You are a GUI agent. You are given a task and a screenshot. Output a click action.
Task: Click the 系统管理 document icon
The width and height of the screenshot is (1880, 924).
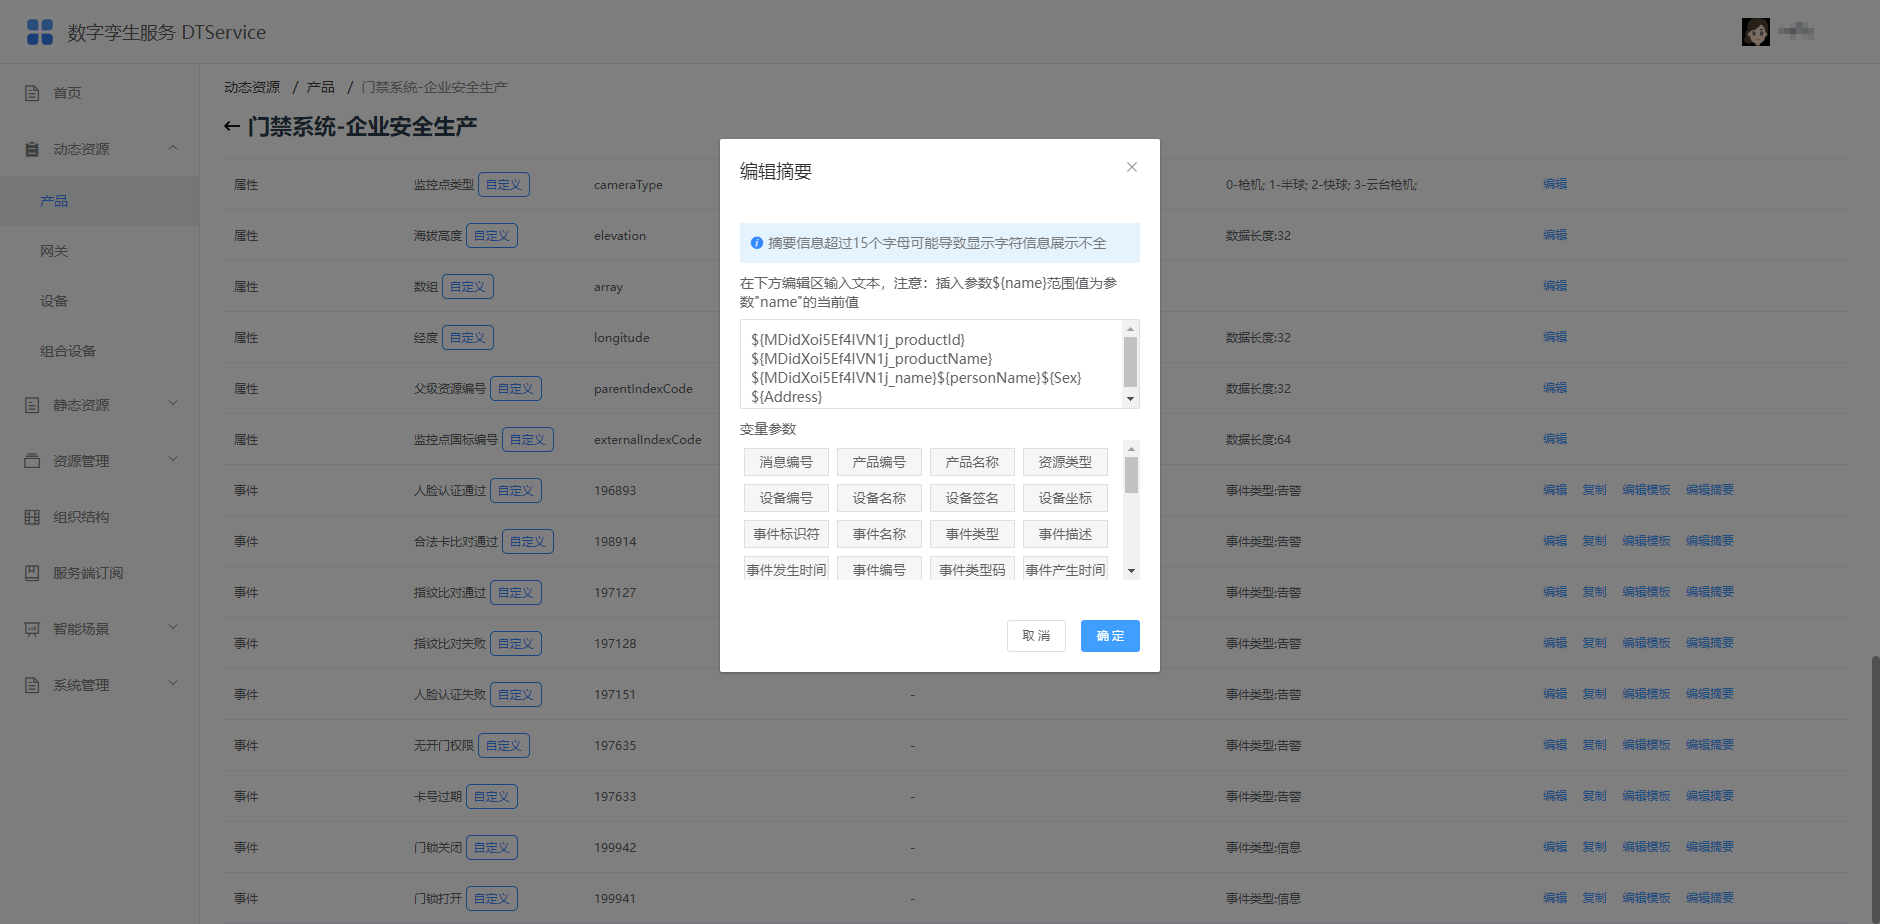click(x=32, y=685)
